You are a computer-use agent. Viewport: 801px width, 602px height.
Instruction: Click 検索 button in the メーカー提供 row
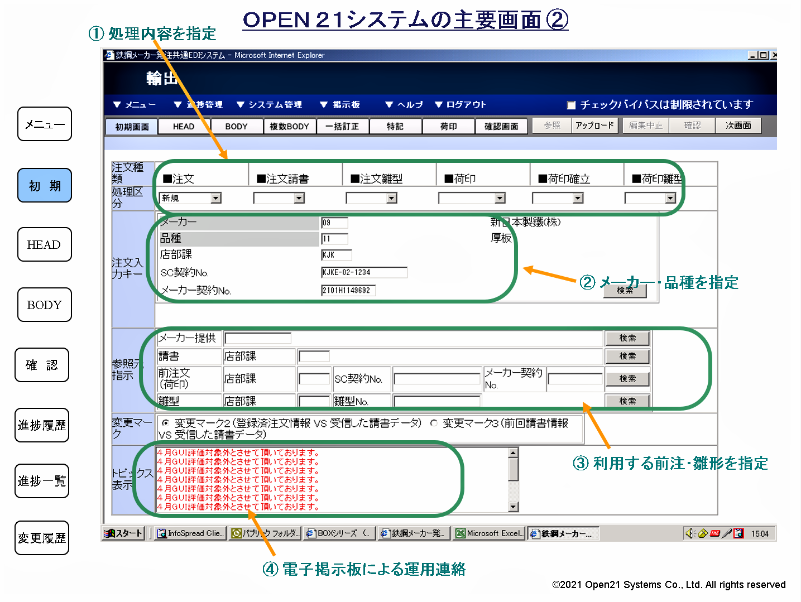tap(628, 338)
